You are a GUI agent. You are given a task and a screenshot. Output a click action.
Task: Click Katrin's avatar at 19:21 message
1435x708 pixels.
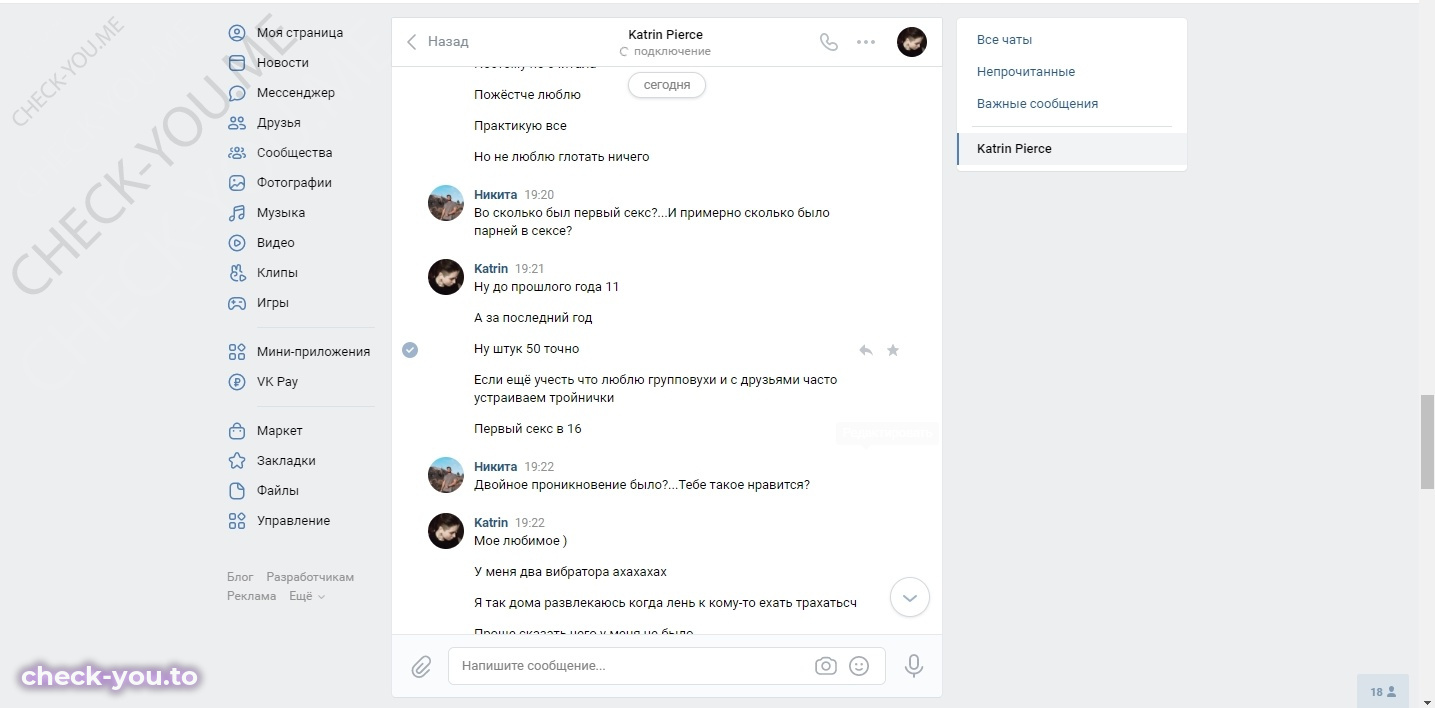click(x=446, y=277)
